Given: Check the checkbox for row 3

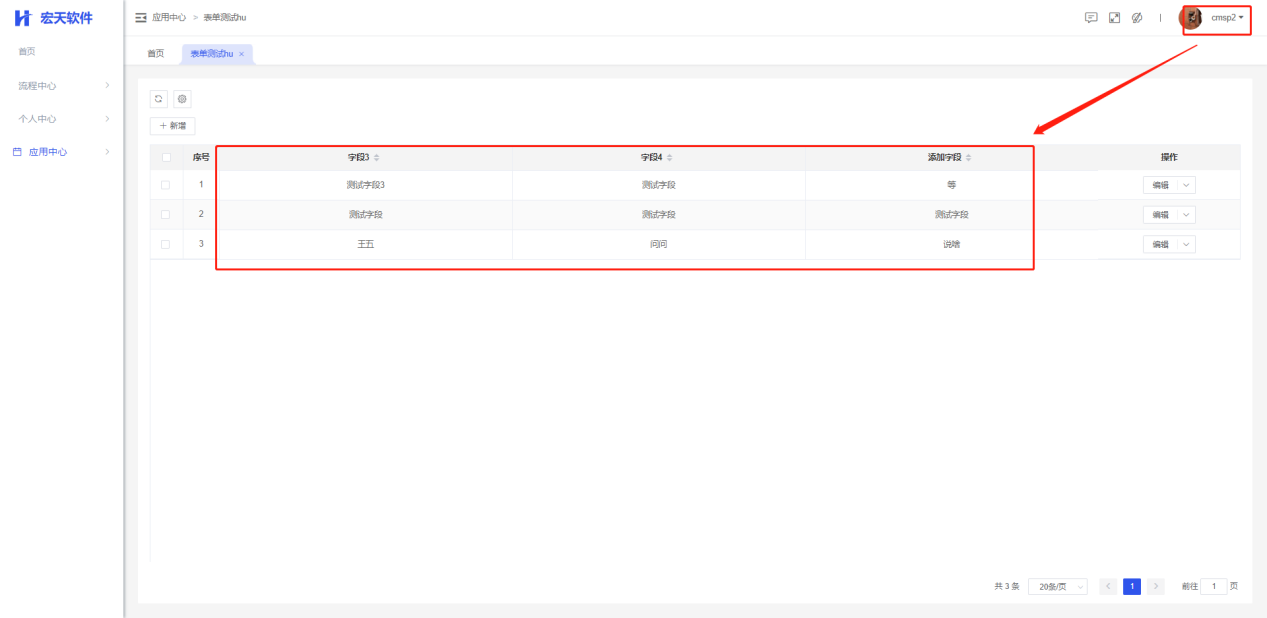Looking at the screenshot, I should click(x=166, y=244).
